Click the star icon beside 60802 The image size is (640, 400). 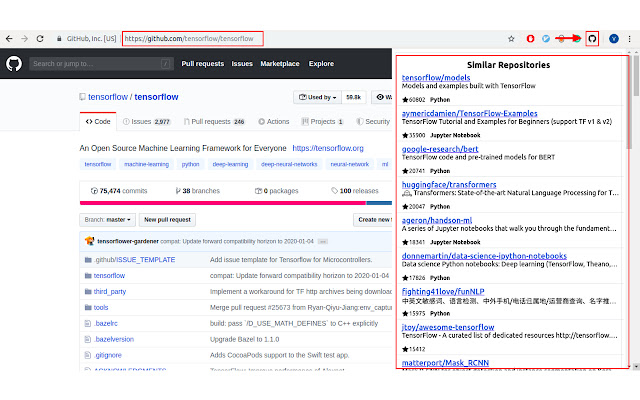(x=405, y=100)
